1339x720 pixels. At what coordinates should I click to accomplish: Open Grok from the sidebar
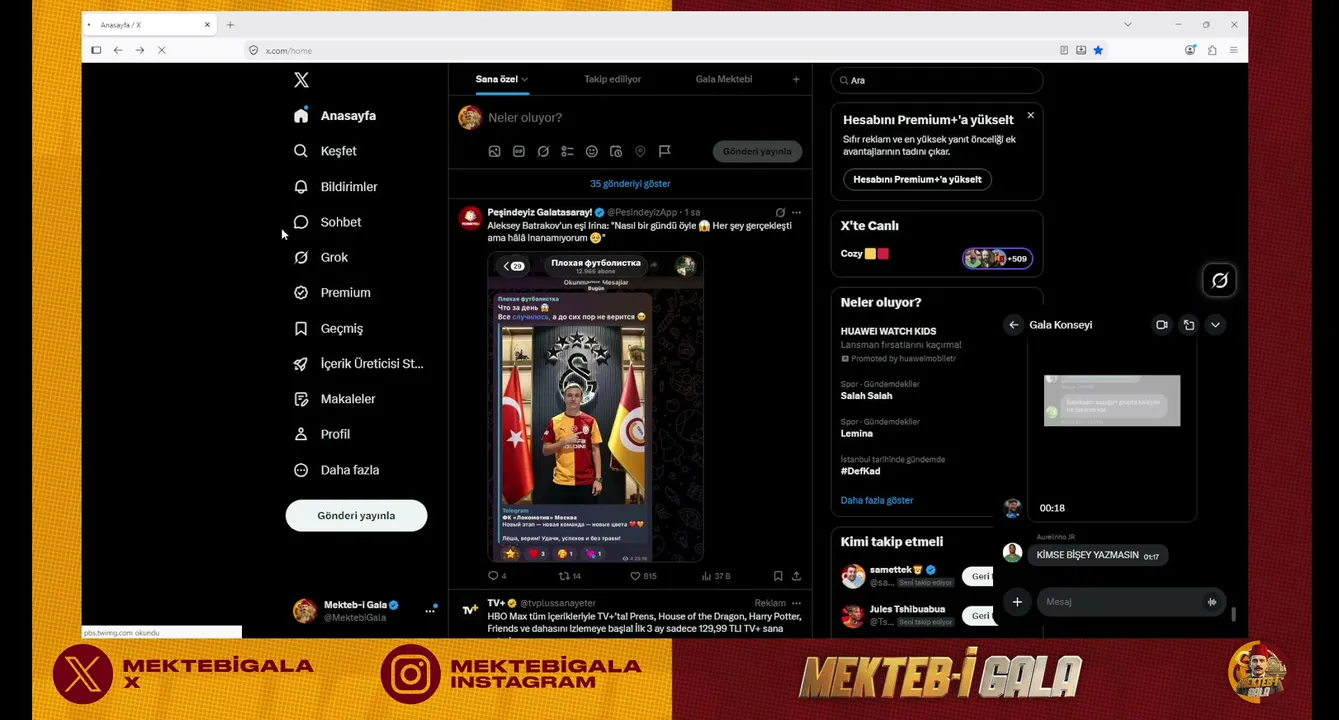(321, 258)
